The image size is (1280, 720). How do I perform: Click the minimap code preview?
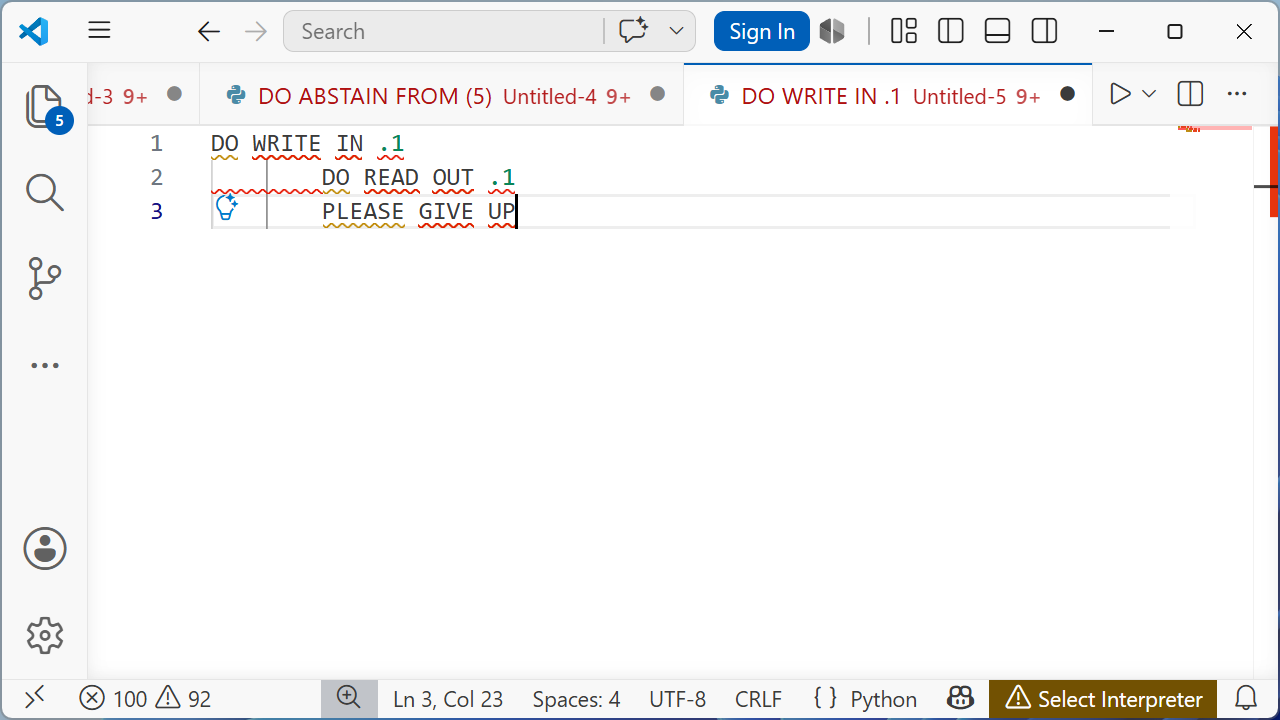click(x=1215, y=128)
